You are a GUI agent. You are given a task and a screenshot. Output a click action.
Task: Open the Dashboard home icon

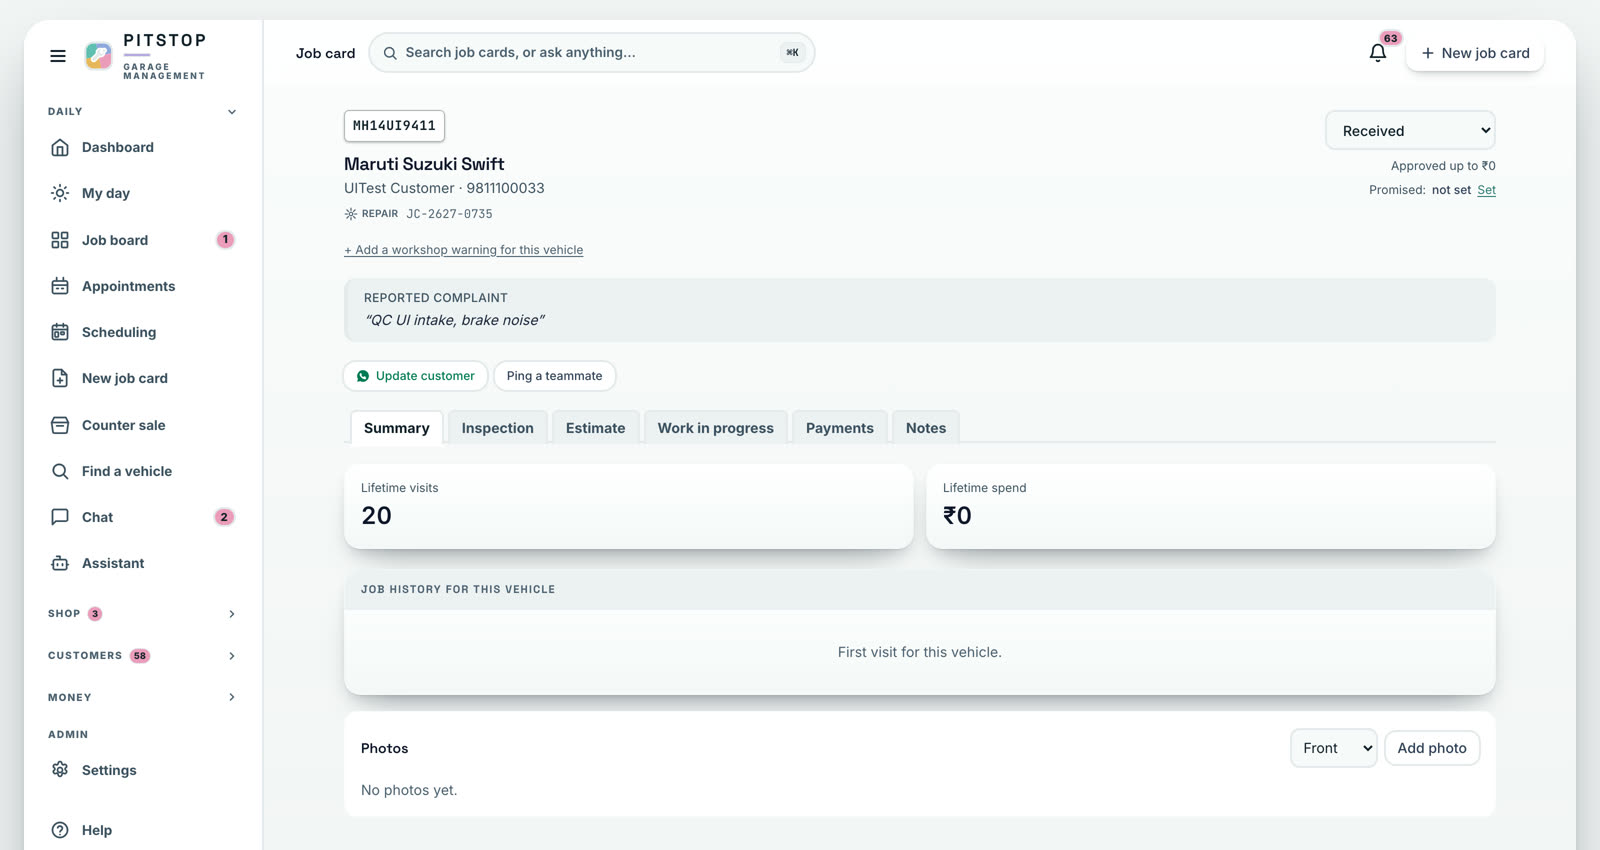[60, 148]
